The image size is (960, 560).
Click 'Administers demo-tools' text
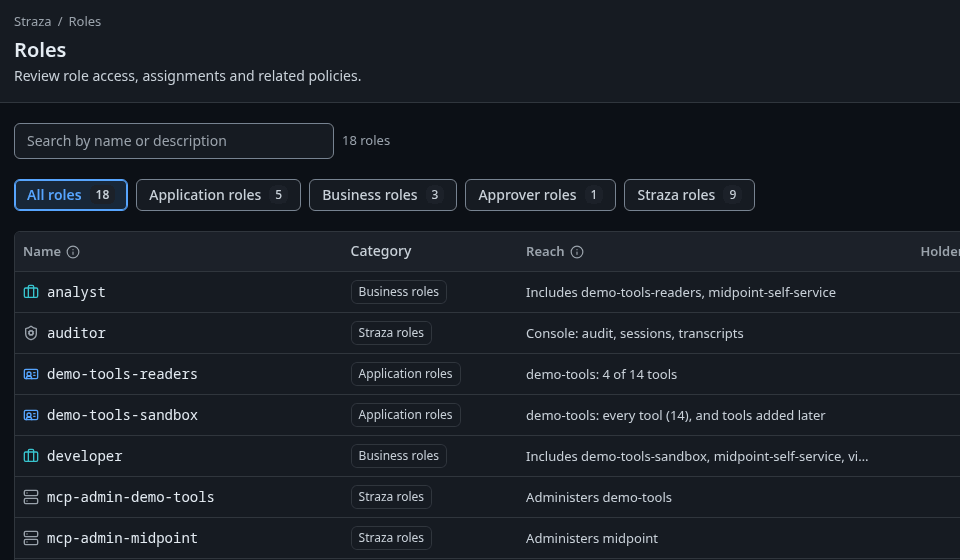click(599, 498)
